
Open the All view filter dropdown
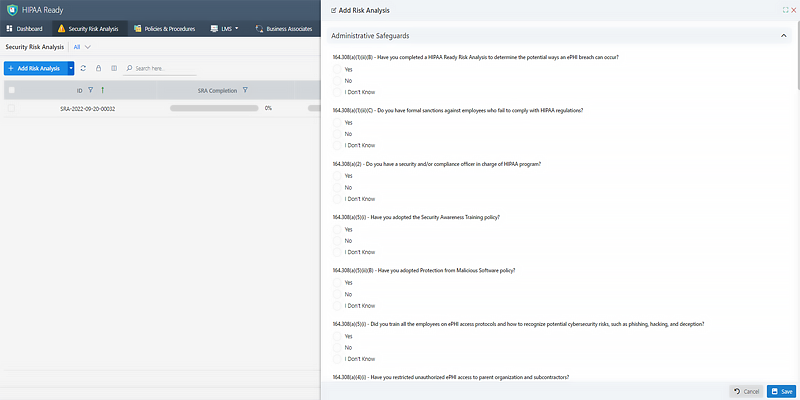[82, 47]
